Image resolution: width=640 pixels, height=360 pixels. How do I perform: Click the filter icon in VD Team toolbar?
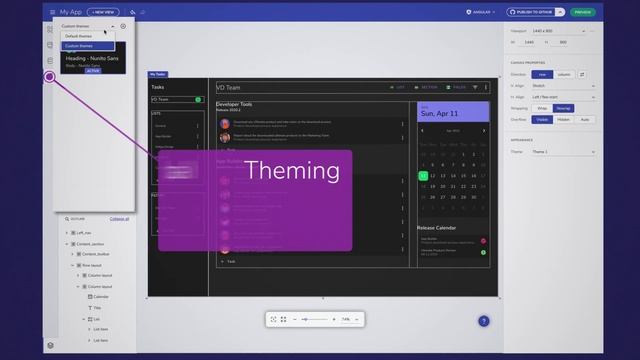[x=475, y=87]
